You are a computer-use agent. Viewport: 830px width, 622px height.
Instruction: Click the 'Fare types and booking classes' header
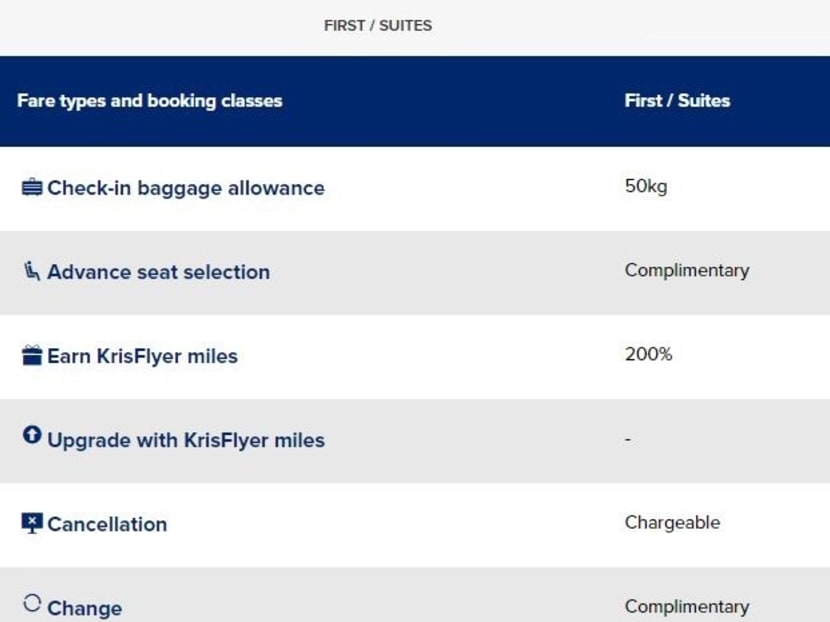tap(150, 101)
